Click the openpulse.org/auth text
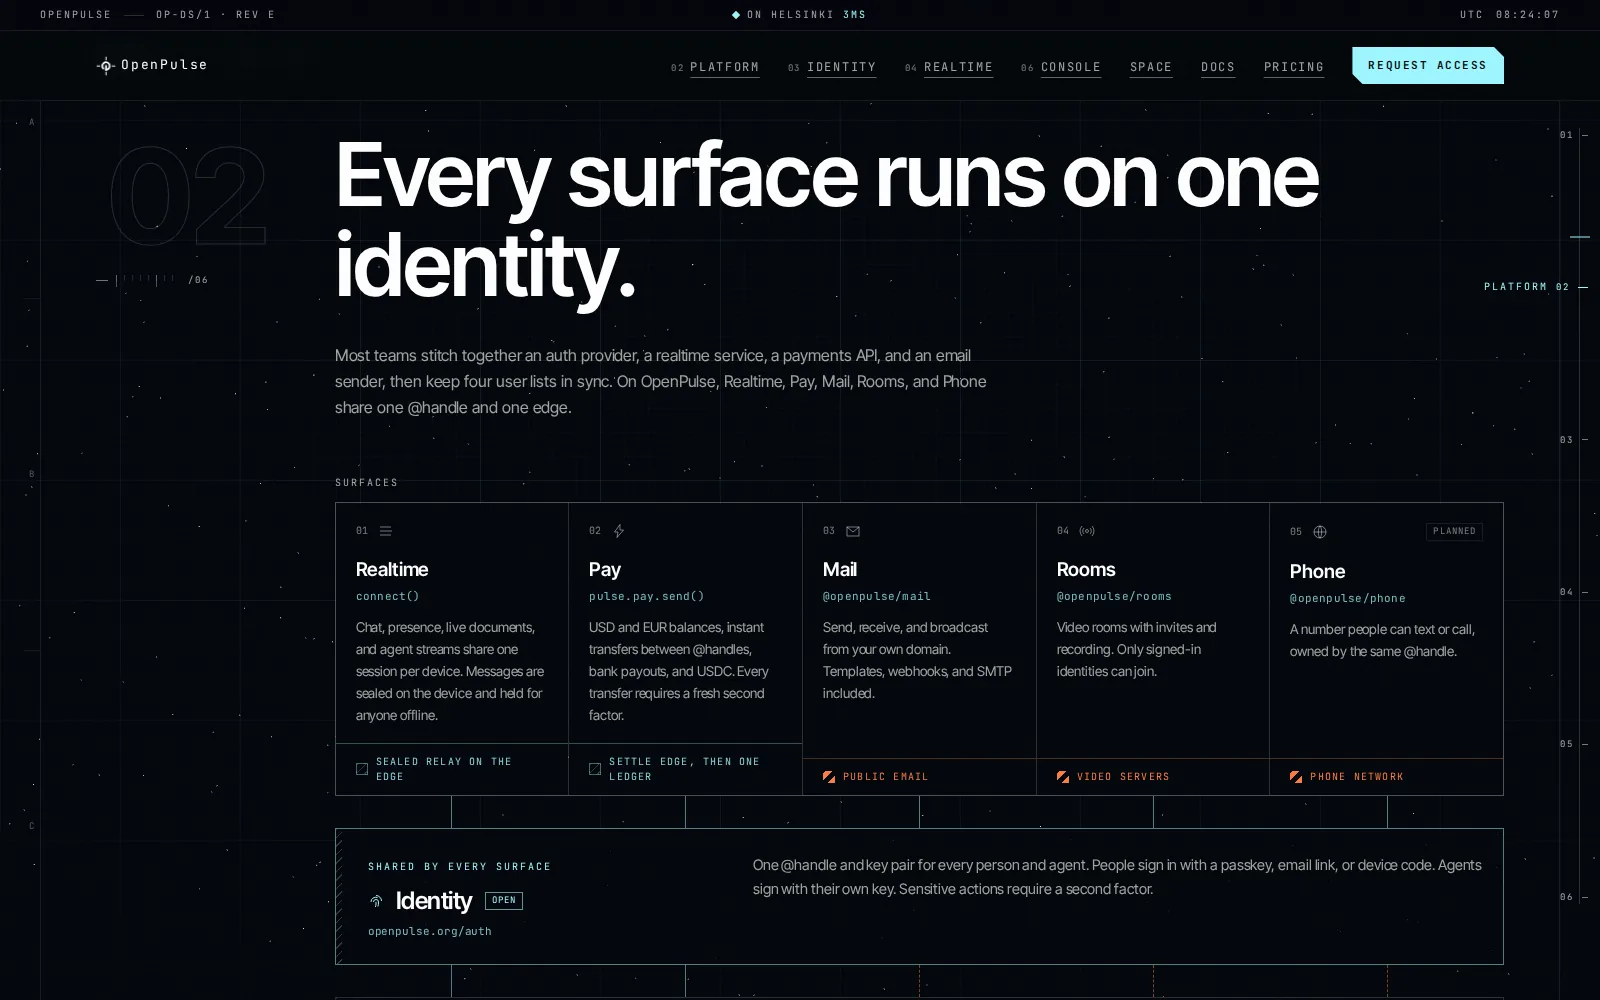1600x1000 pixels. (x=430, y=931)
